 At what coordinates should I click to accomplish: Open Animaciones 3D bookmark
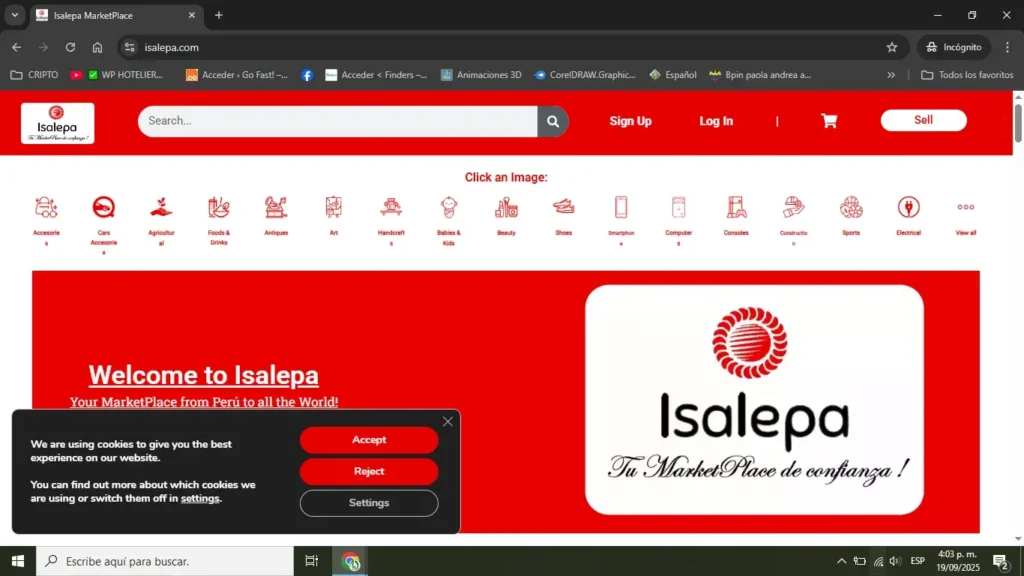481,75
